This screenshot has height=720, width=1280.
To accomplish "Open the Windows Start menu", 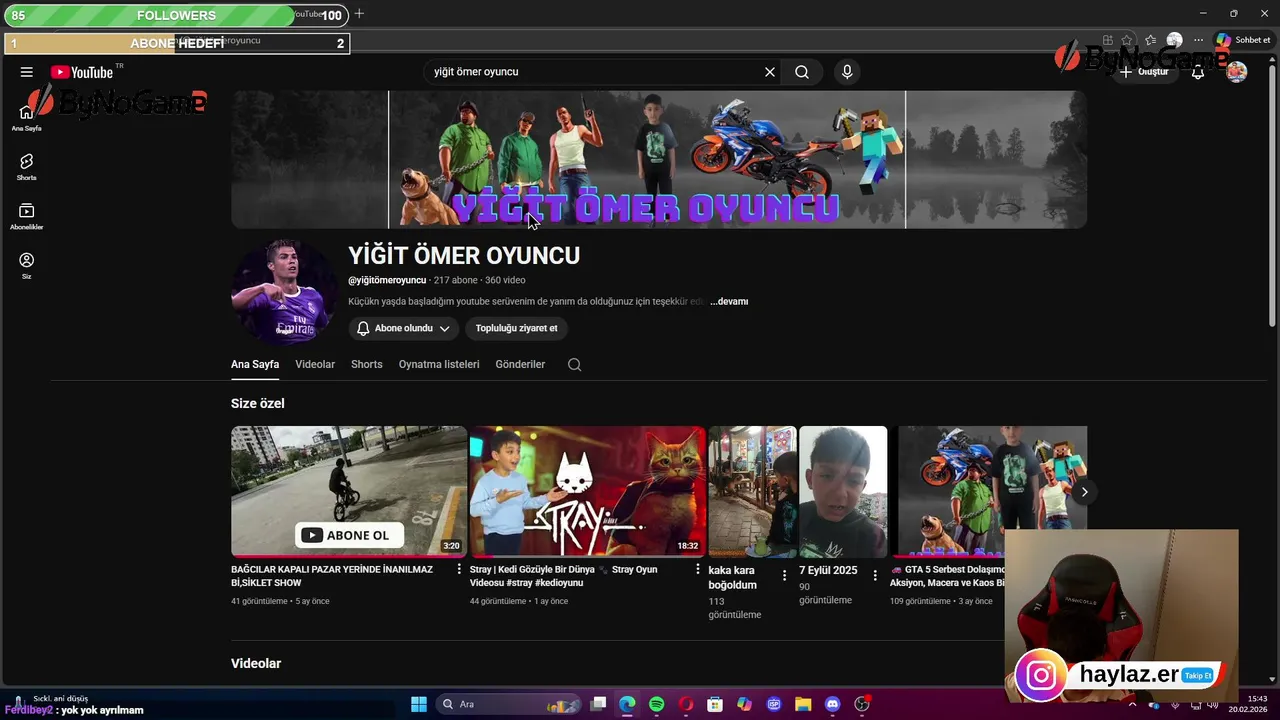I will pos(419,704).
